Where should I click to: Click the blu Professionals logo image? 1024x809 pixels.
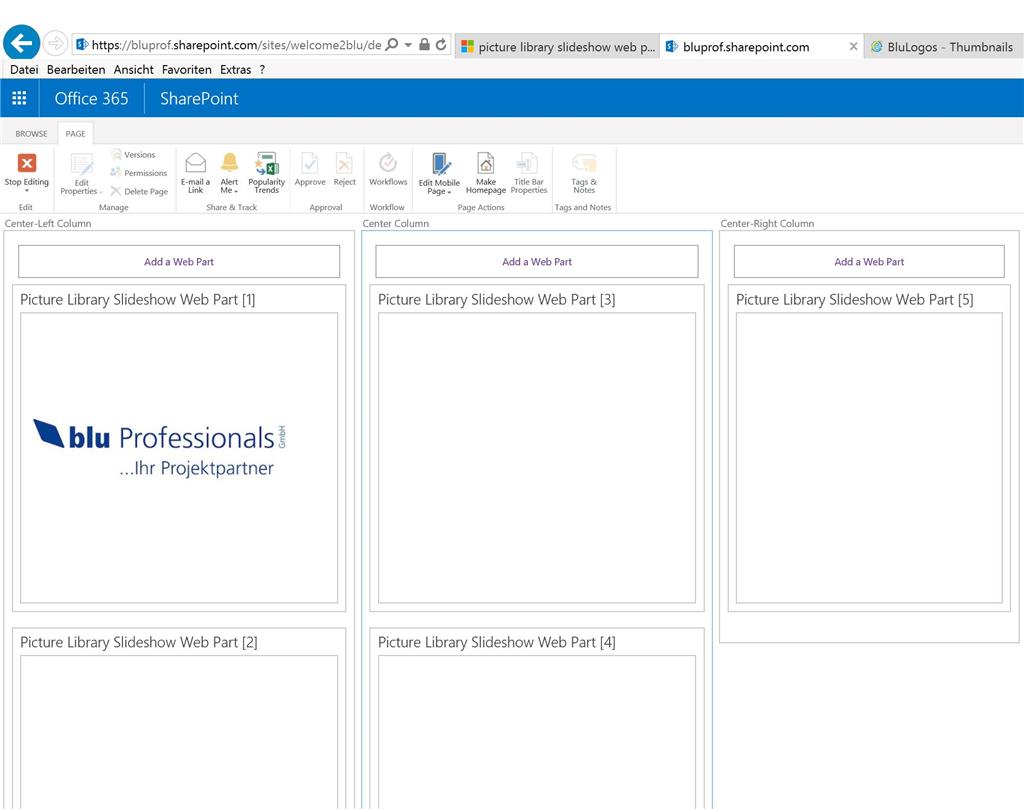pos(159,448)
